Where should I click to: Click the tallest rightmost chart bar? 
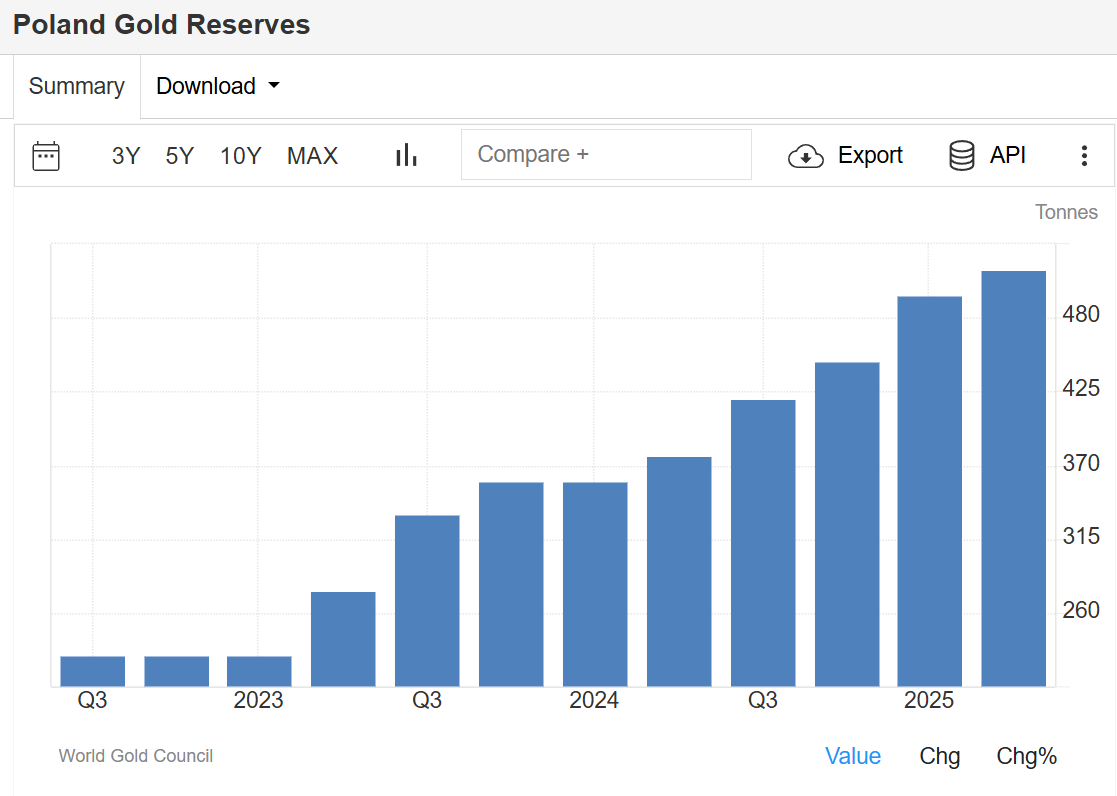[1013, 478]
